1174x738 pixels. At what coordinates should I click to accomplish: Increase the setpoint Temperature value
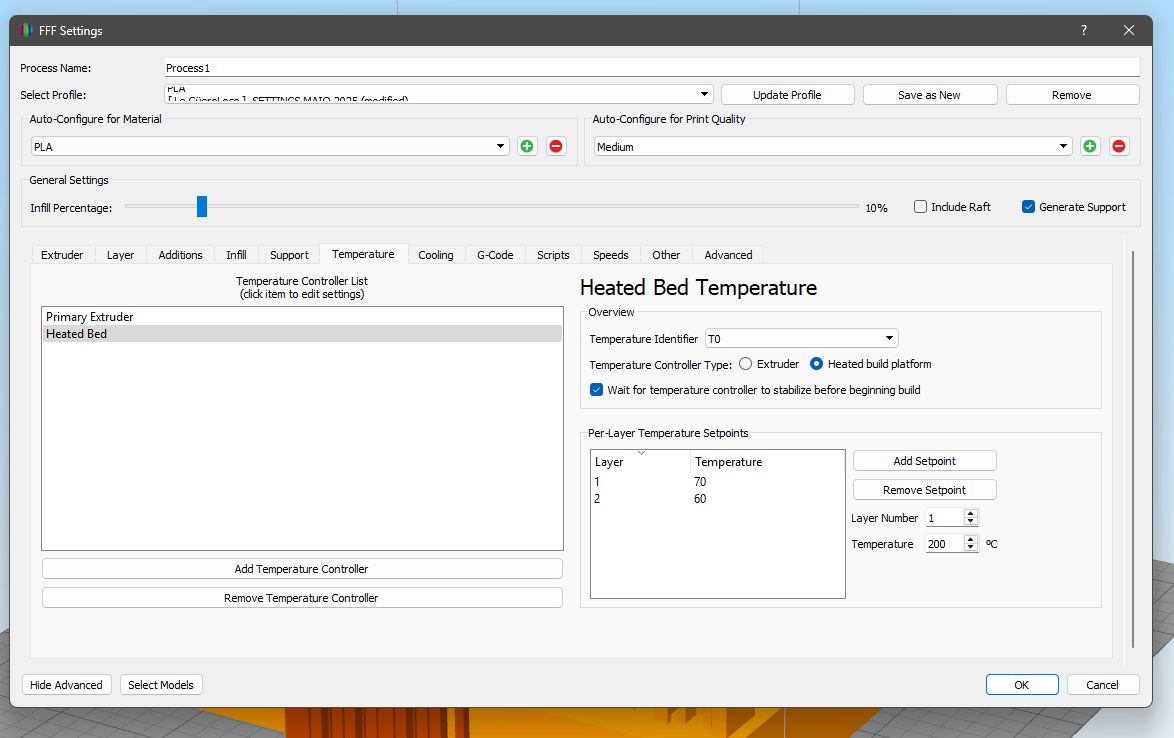click(x=971, y=540)
